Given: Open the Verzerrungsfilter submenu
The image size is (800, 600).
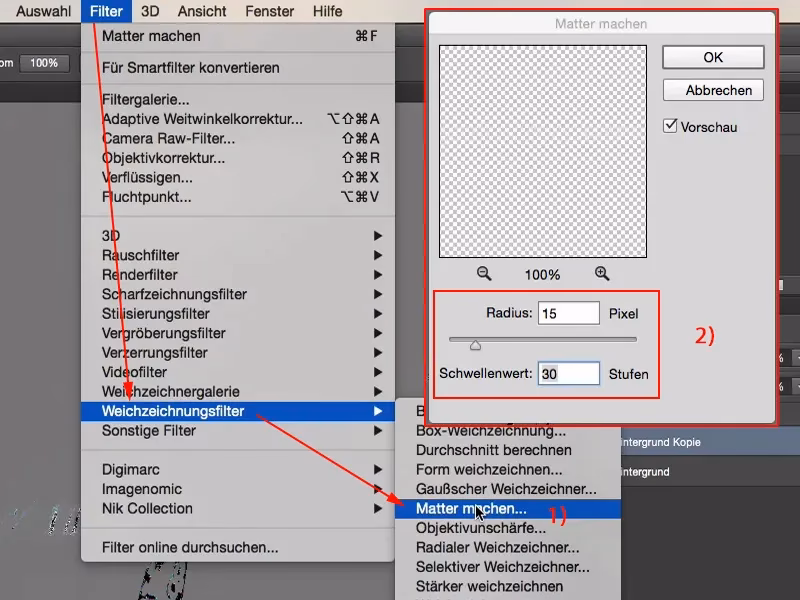Looking at the screenshot, I should (154, 352).
